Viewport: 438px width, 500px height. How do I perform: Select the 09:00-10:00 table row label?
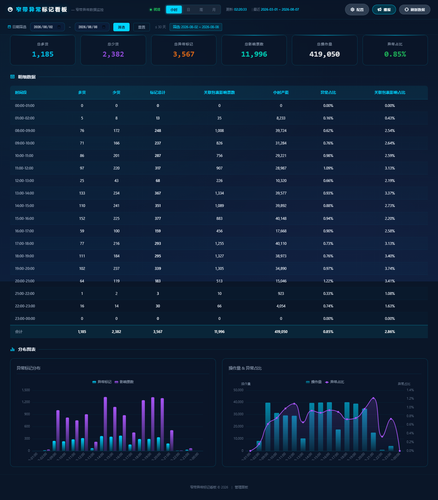(25, 143)
